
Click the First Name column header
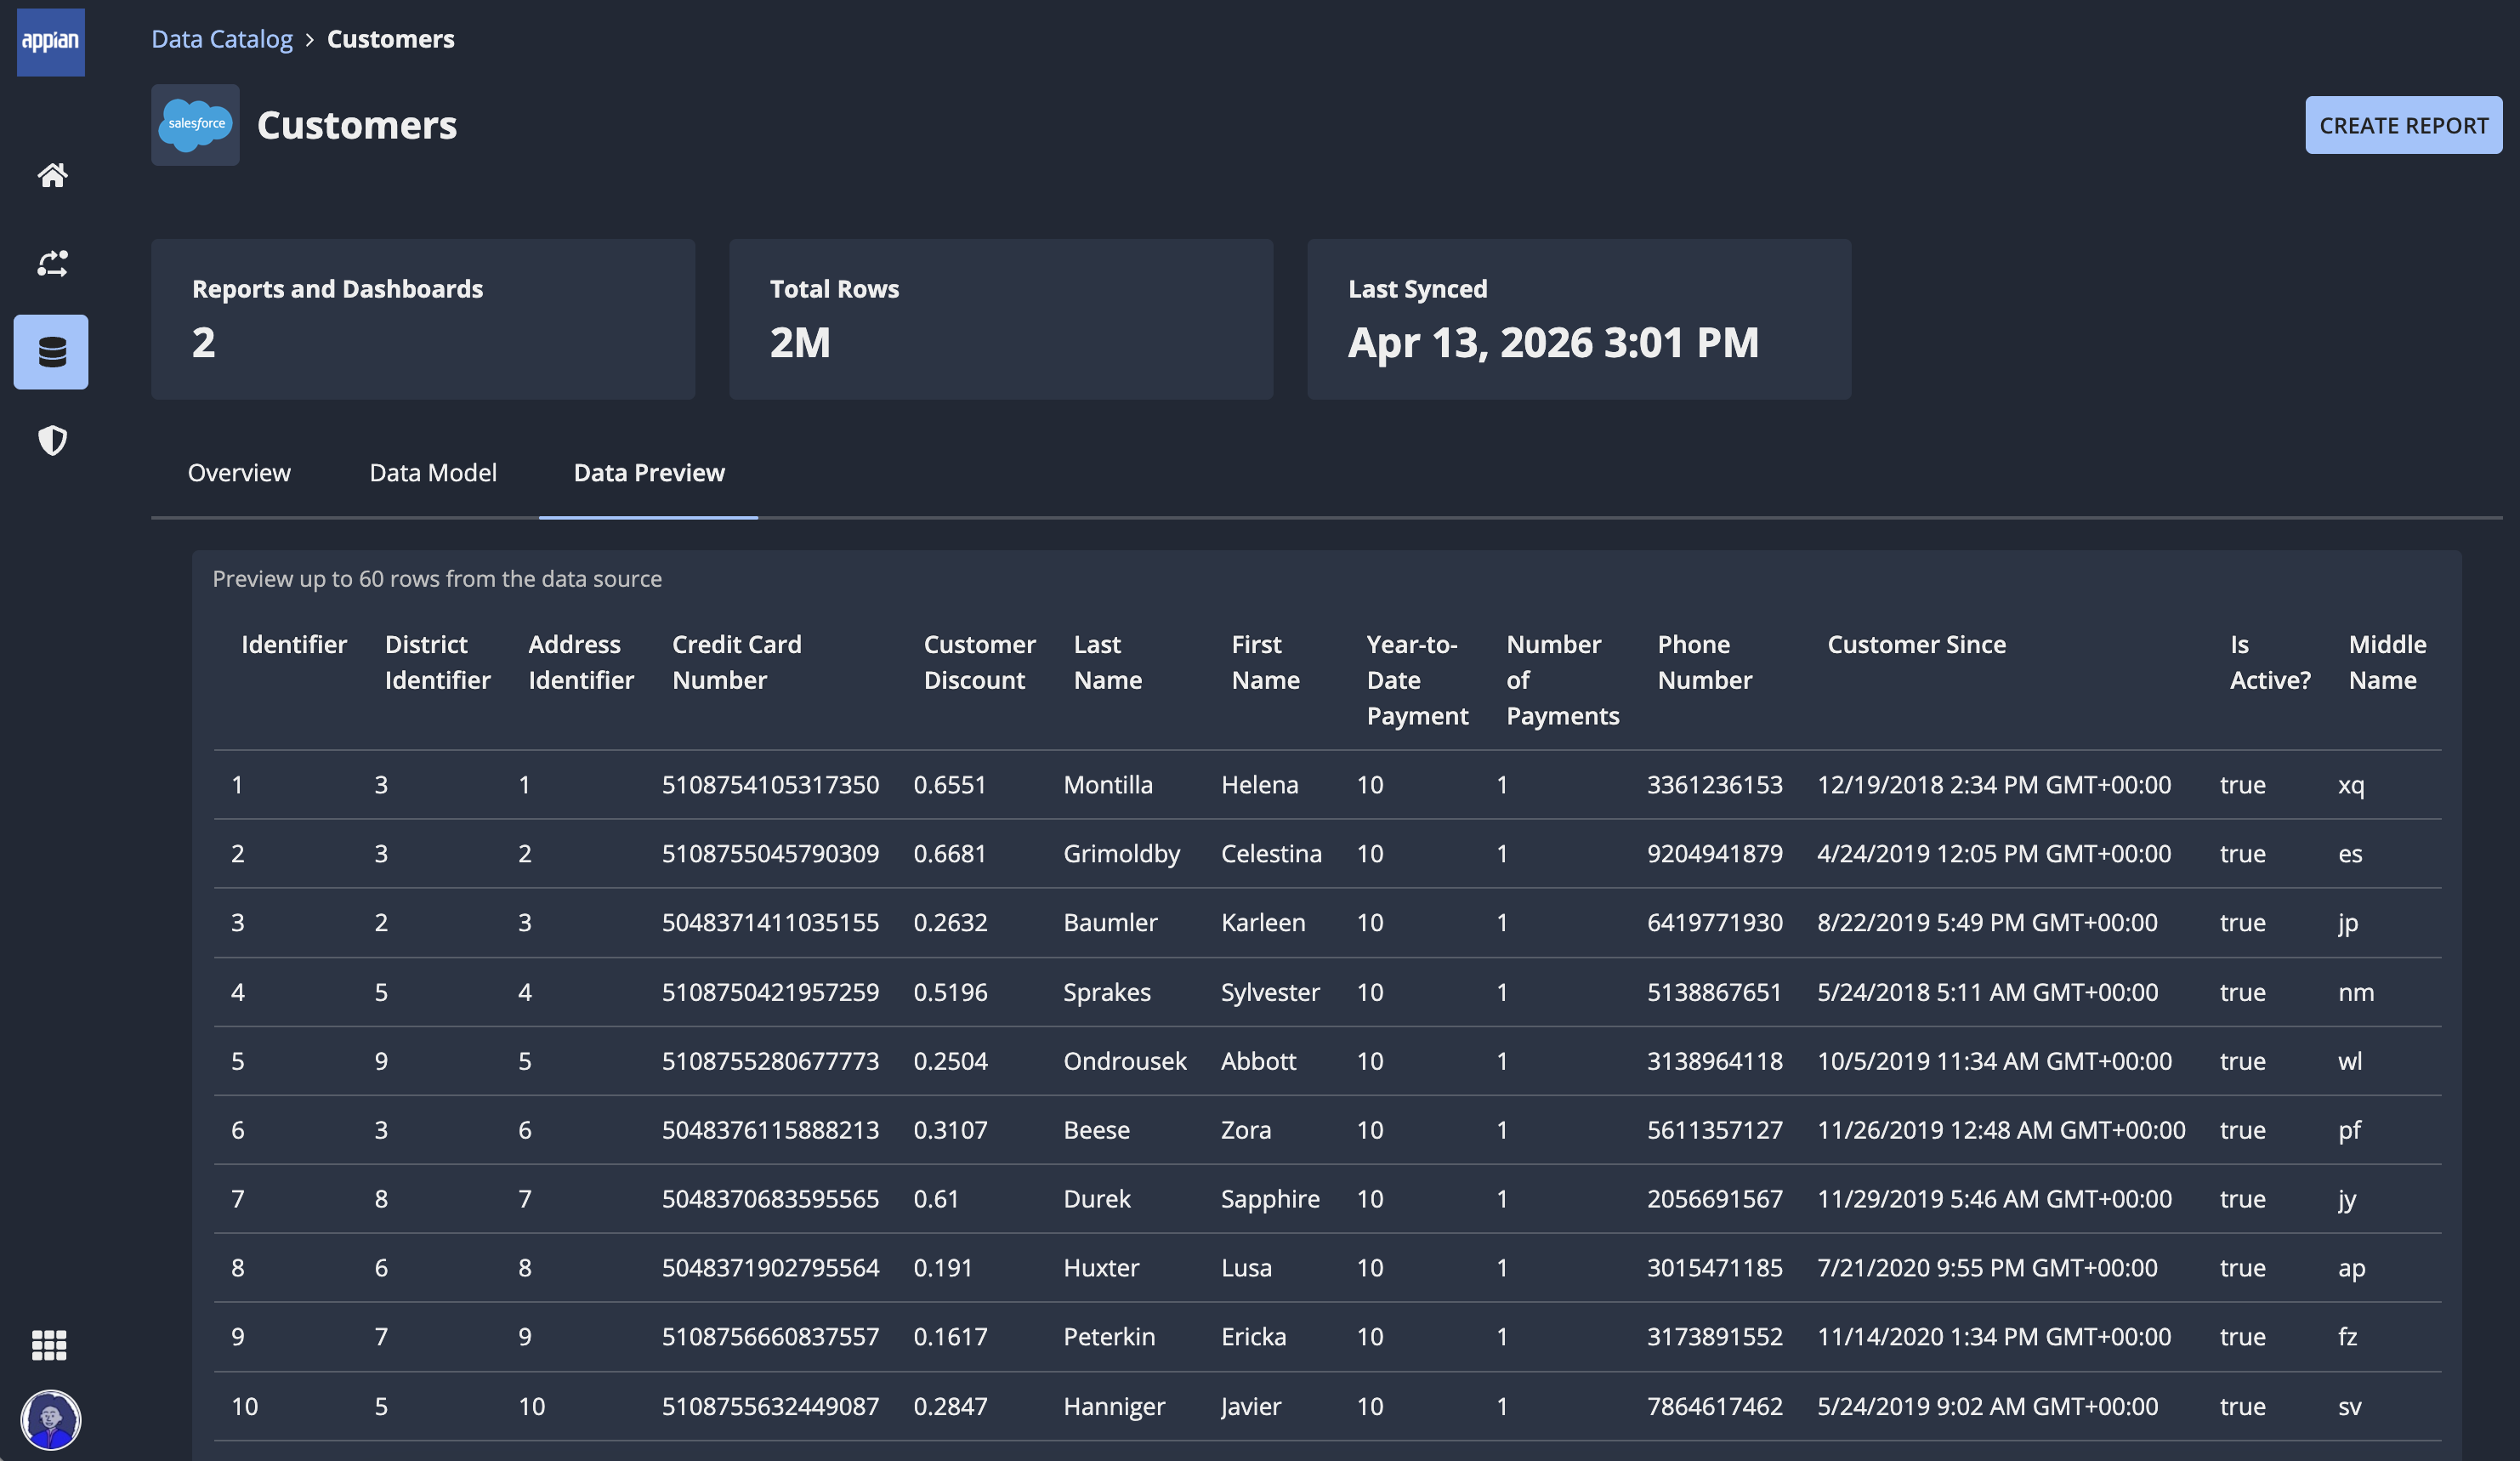tap(1266, 662)
